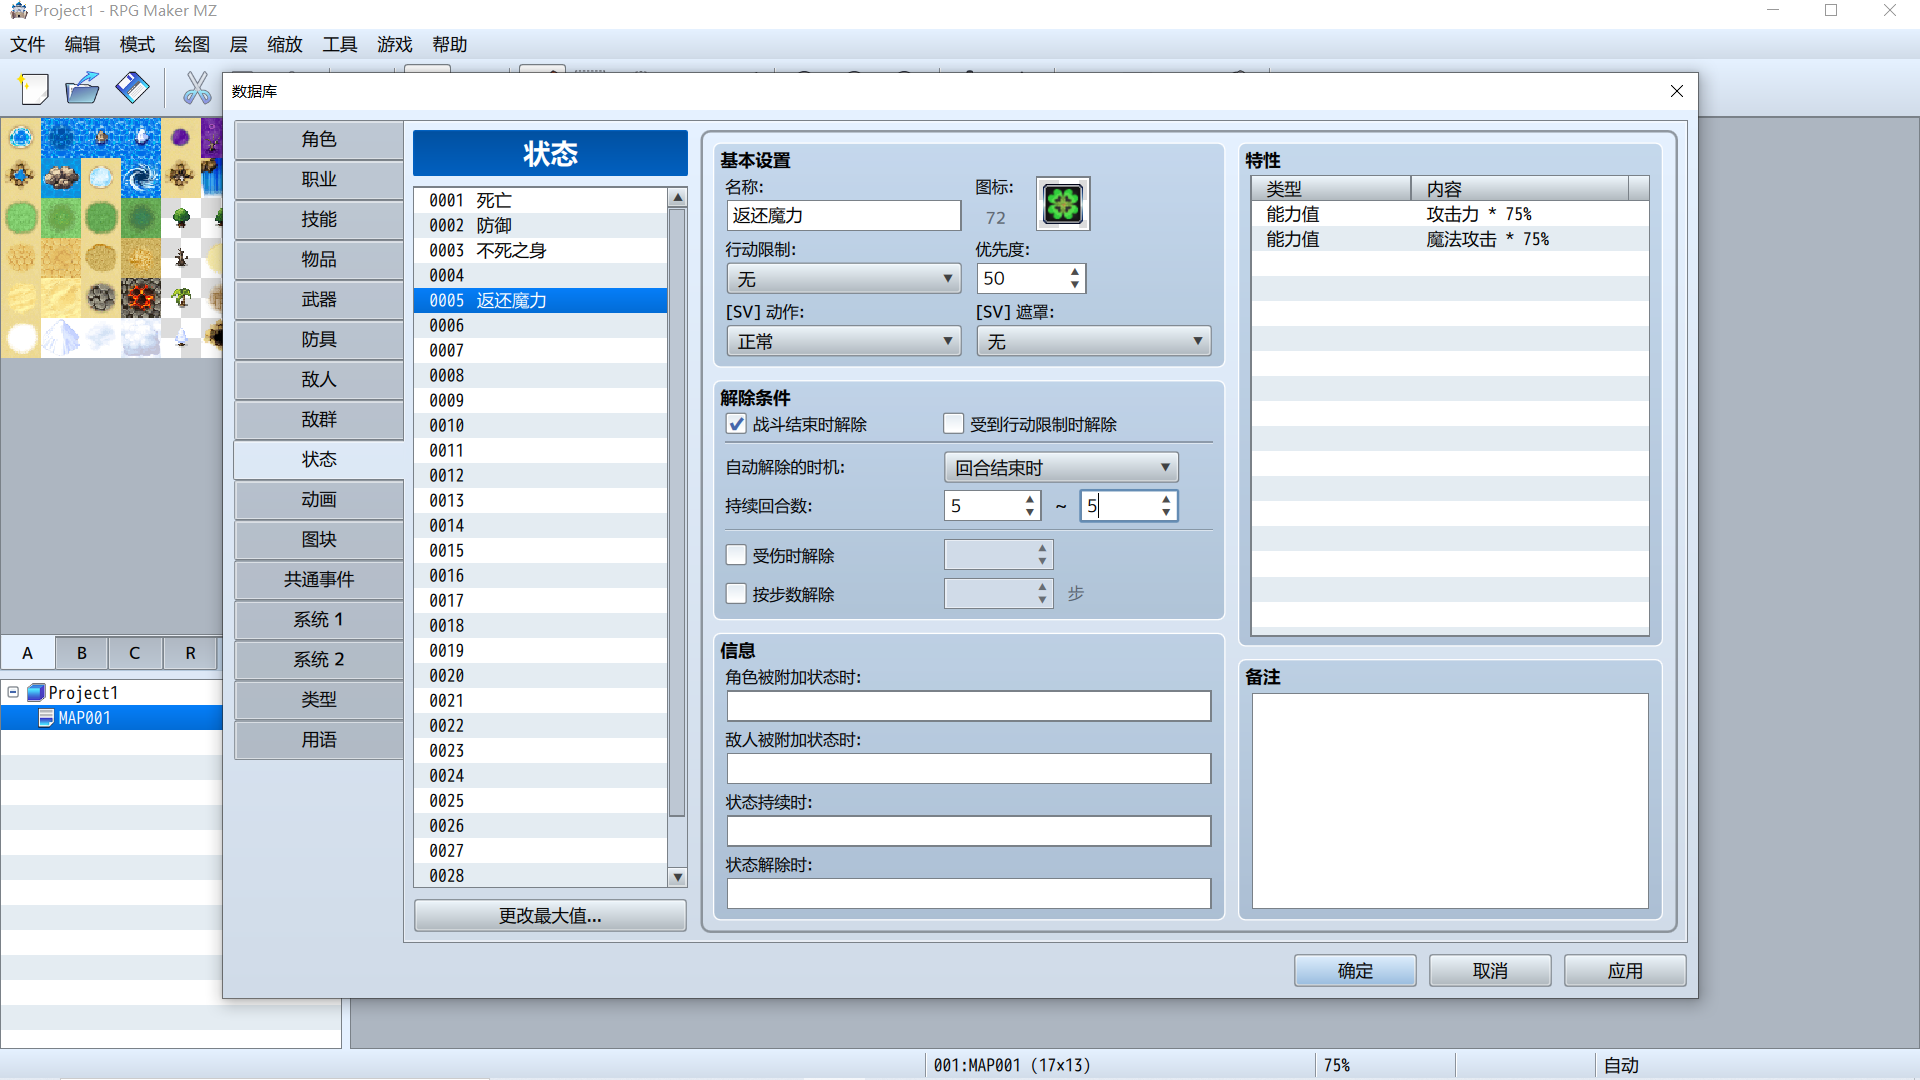Open the [SV] overlay dropdown

click(x=1094, y=342)
